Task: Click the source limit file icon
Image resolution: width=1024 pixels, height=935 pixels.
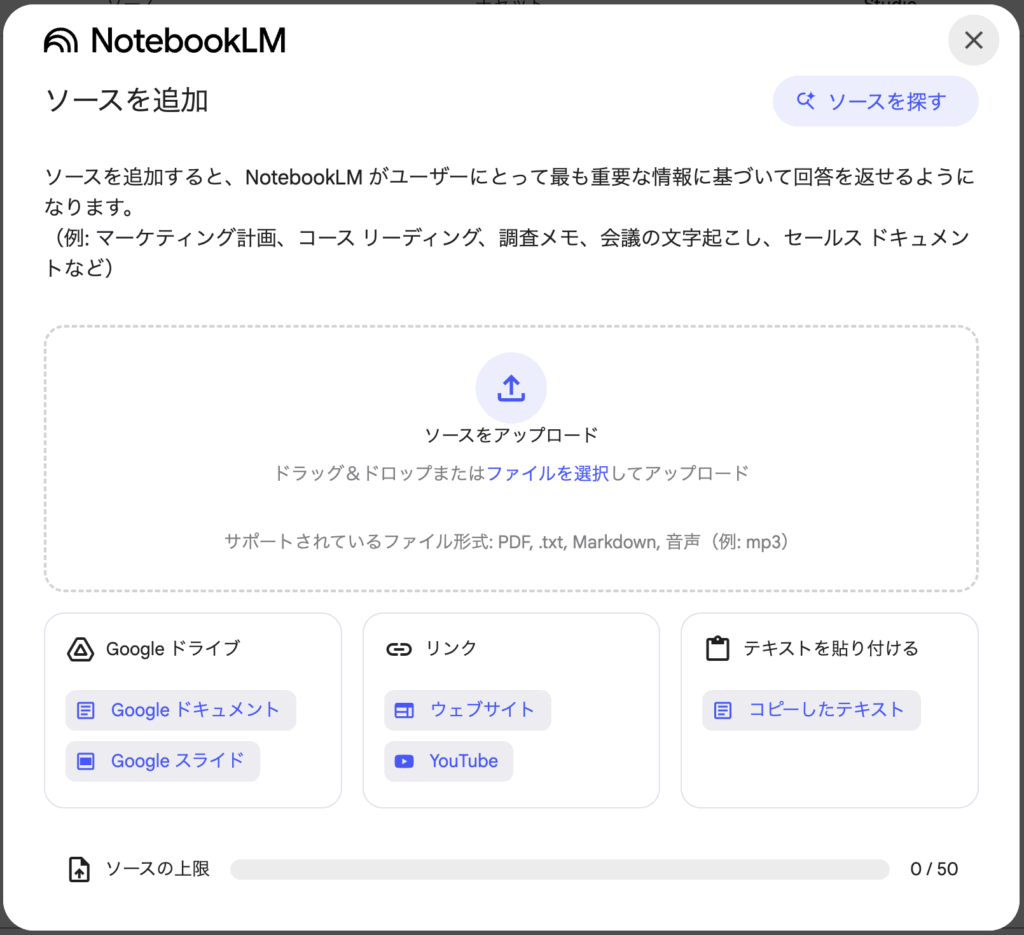Action: (79, 869)
